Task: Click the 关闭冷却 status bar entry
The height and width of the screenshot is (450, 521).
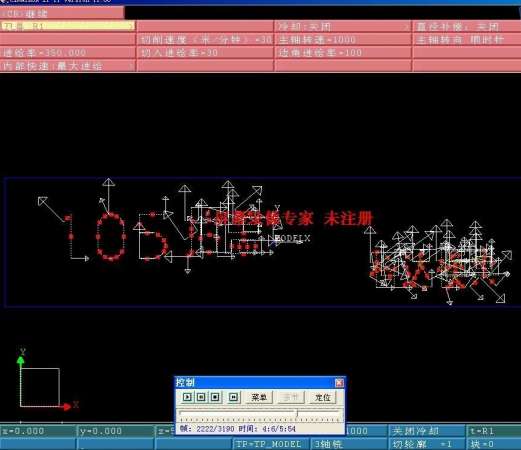Action: pyautogui.click(x=427, y=431)
